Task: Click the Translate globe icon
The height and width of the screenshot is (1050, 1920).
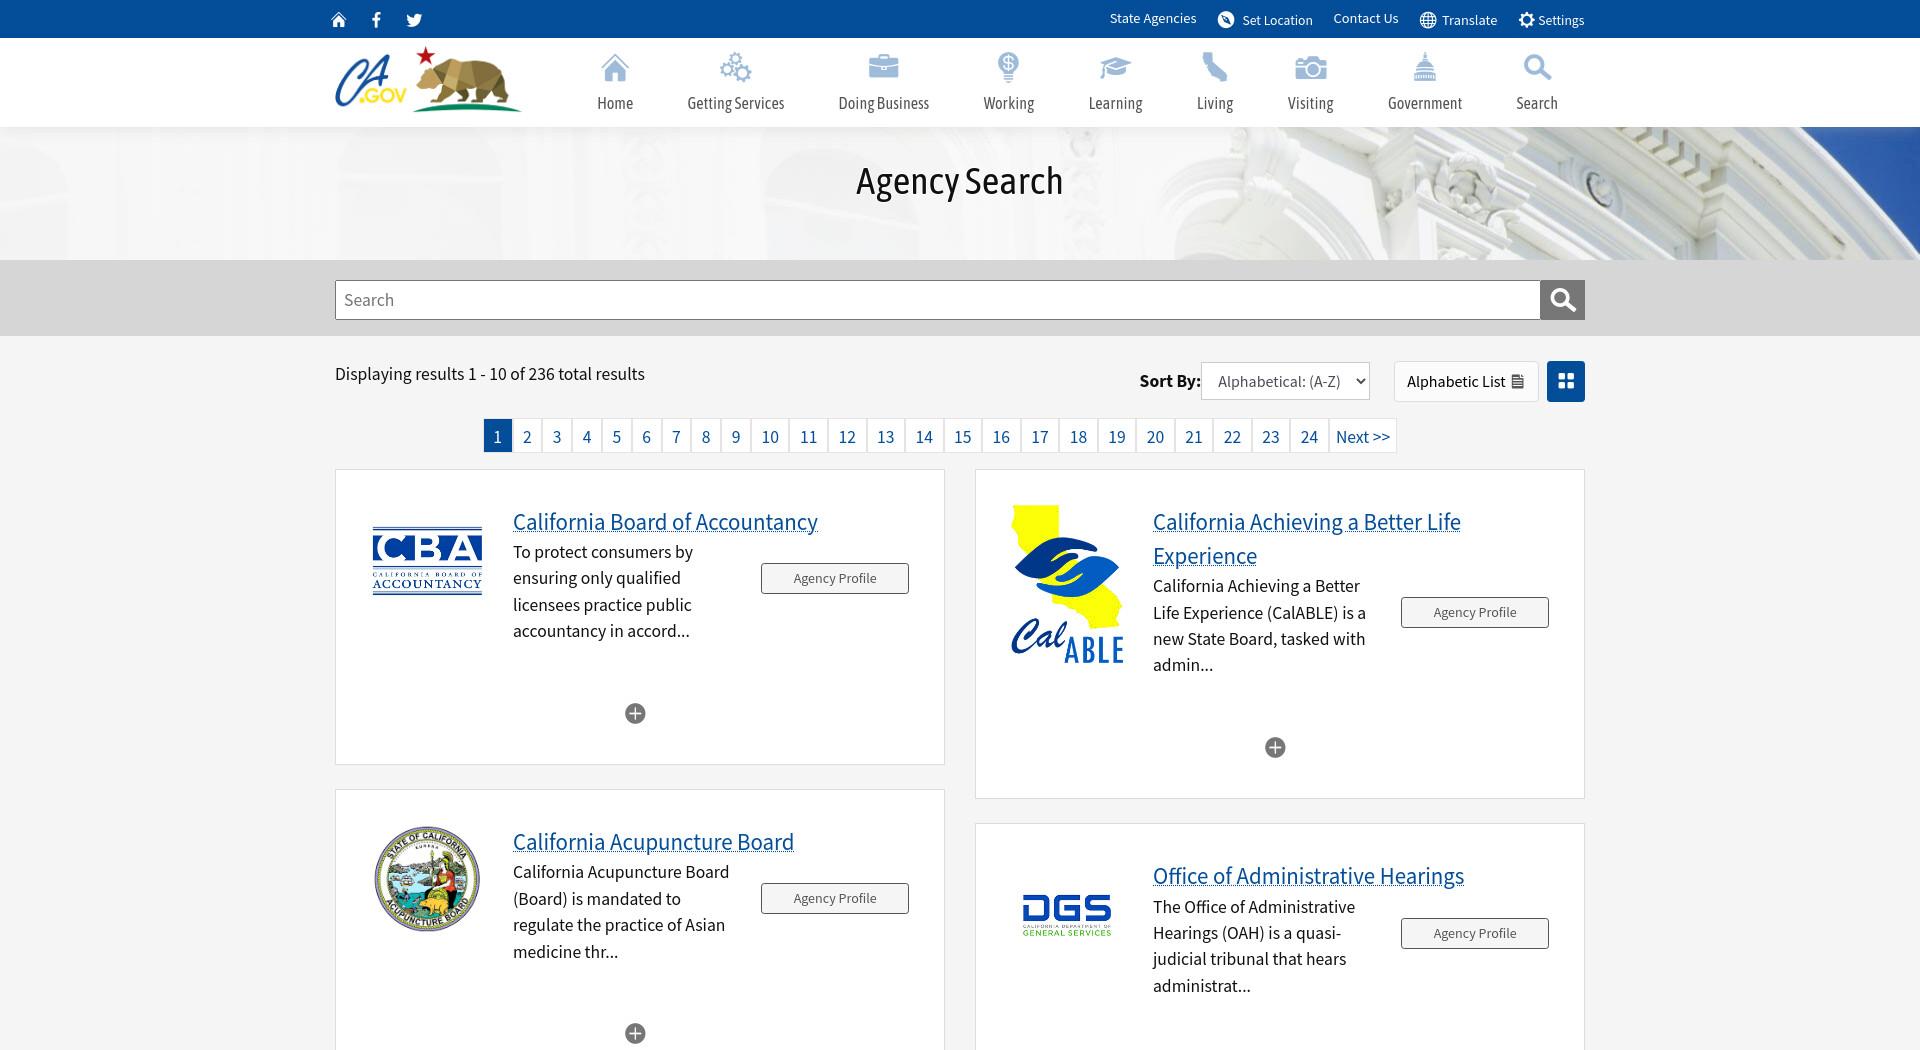Action: (1428, 20)
